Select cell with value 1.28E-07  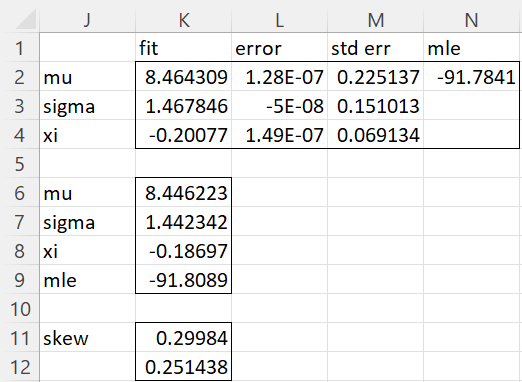point(280,76)
